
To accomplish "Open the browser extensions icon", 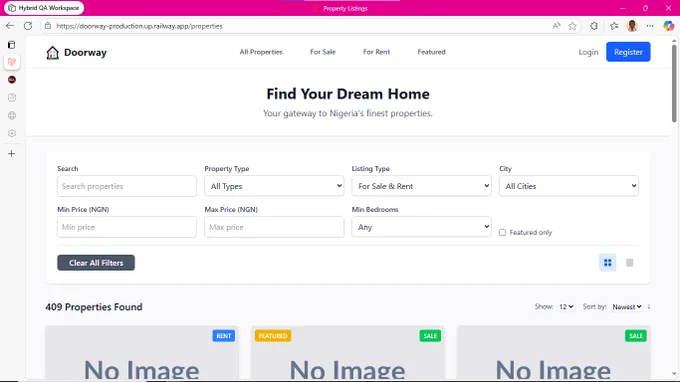I will [x=594, y=26].
